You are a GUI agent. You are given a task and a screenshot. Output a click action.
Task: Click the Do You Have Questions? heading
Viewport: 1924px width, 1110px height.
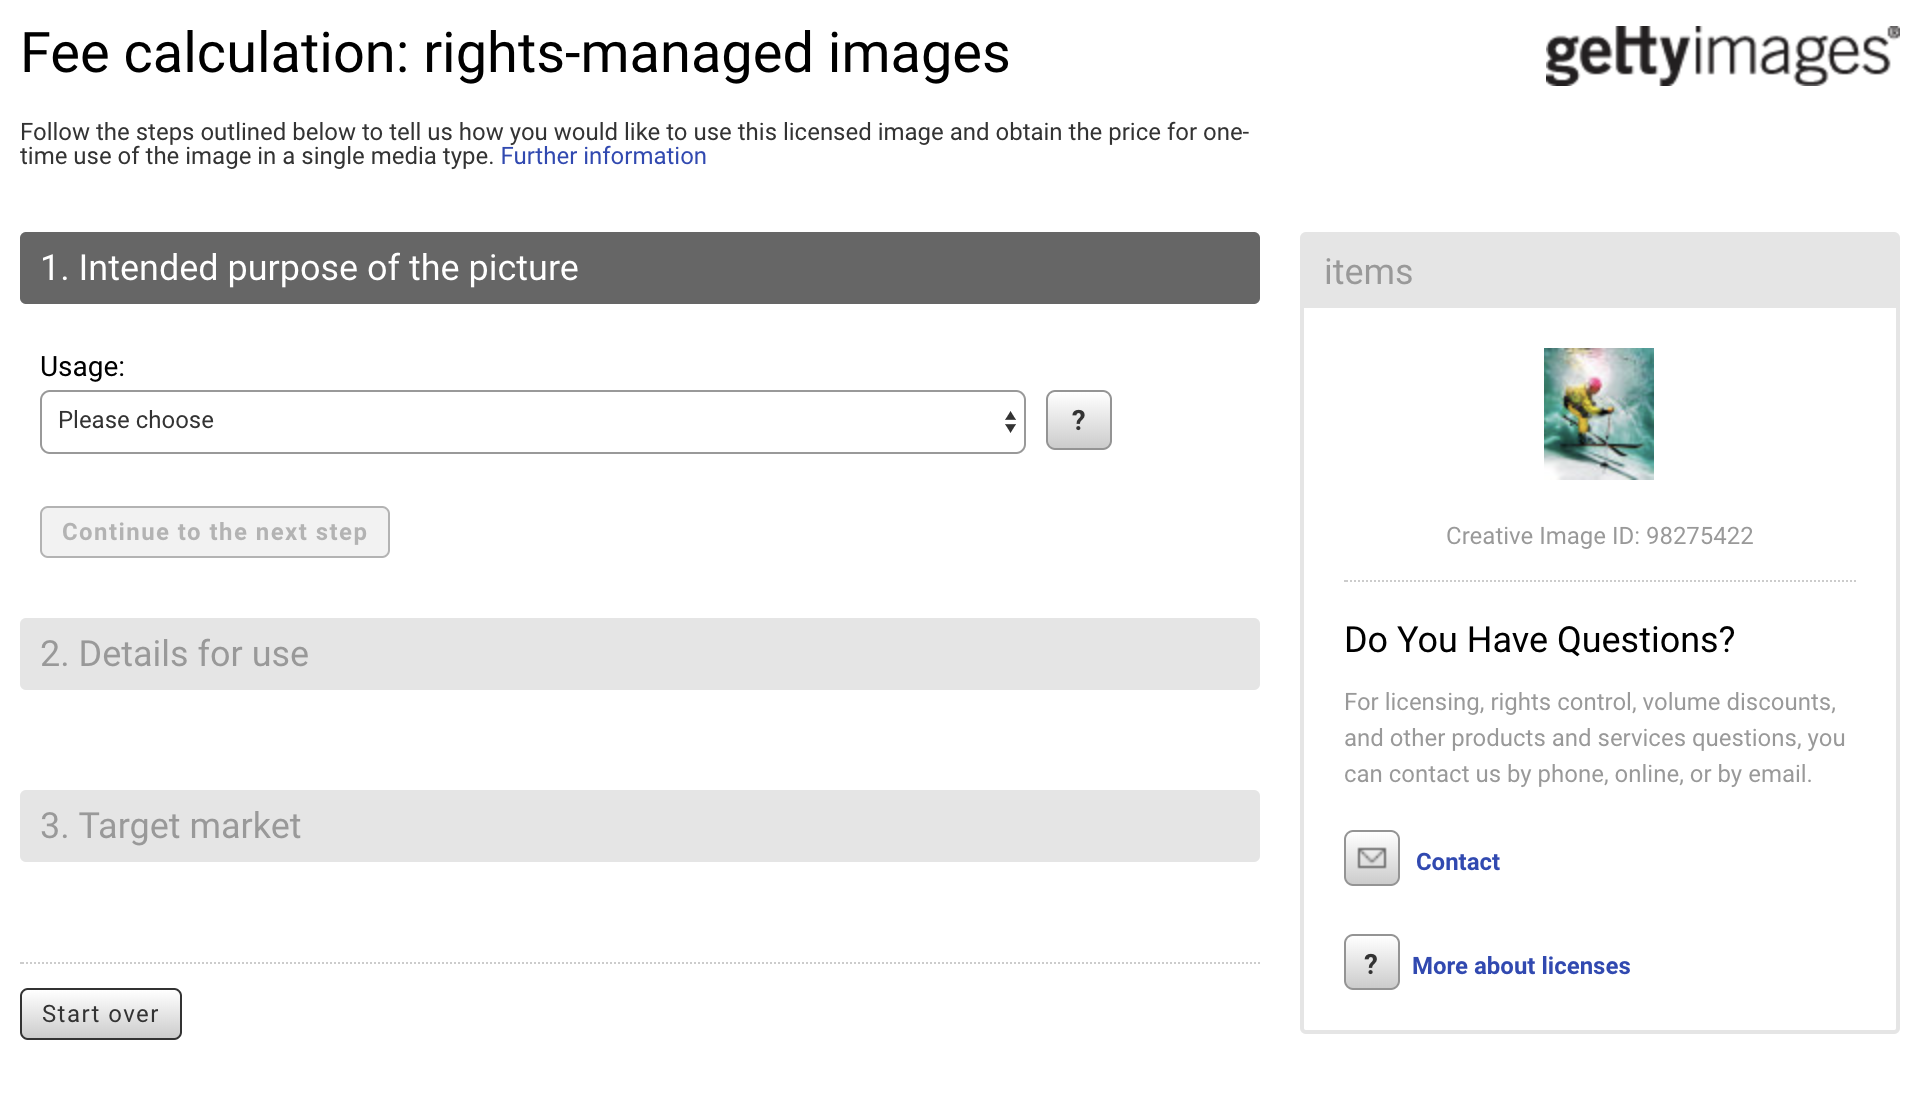pyautogui.click(x=1539, y=640)
